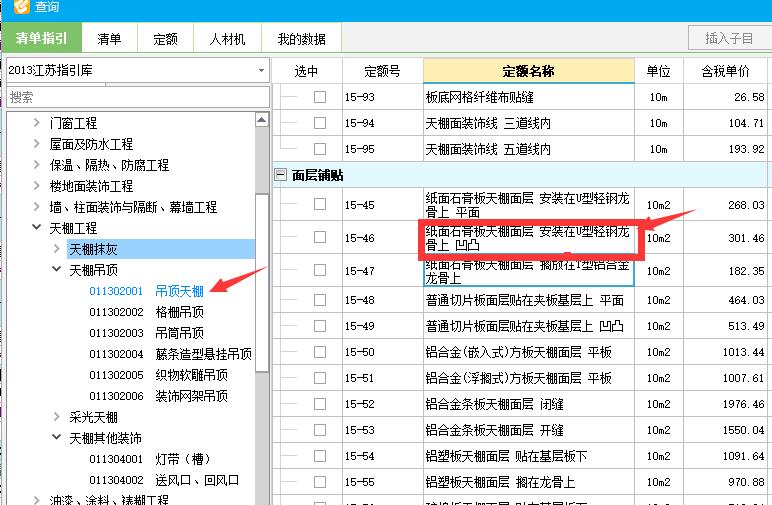Click the 选中 column header
Viewport: 772px width, 505px height.
click(x=306, y=71)
